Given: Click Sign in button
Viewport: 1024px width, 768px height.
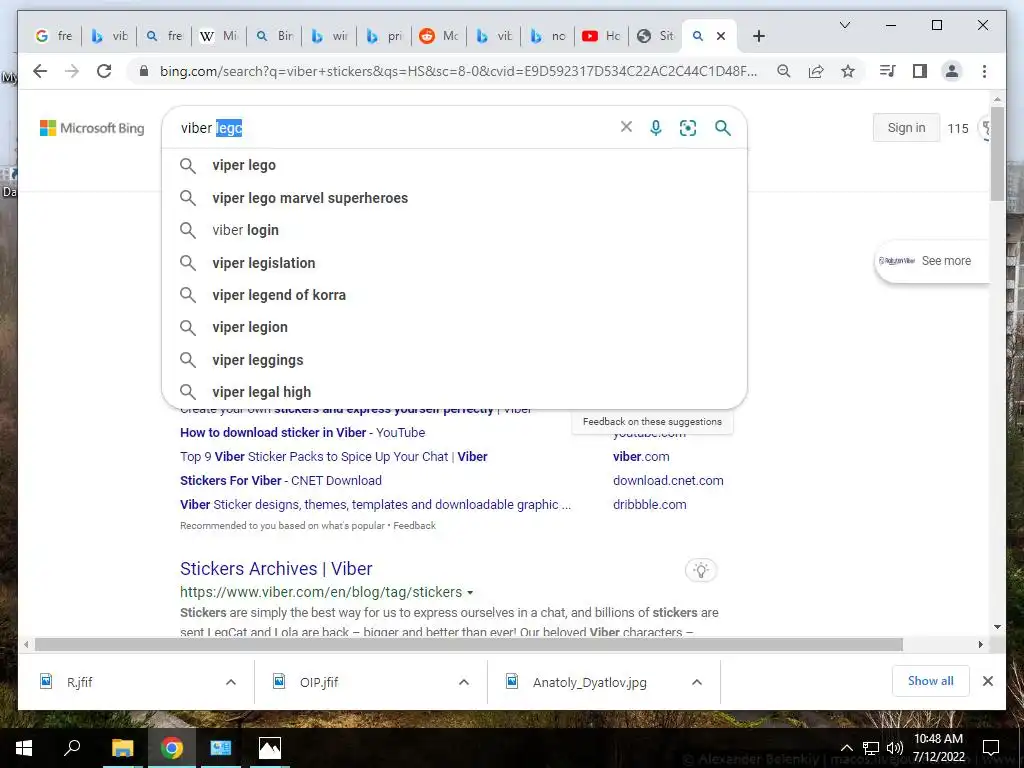Looking at the screenshot, I should click(x=906, y=128).
